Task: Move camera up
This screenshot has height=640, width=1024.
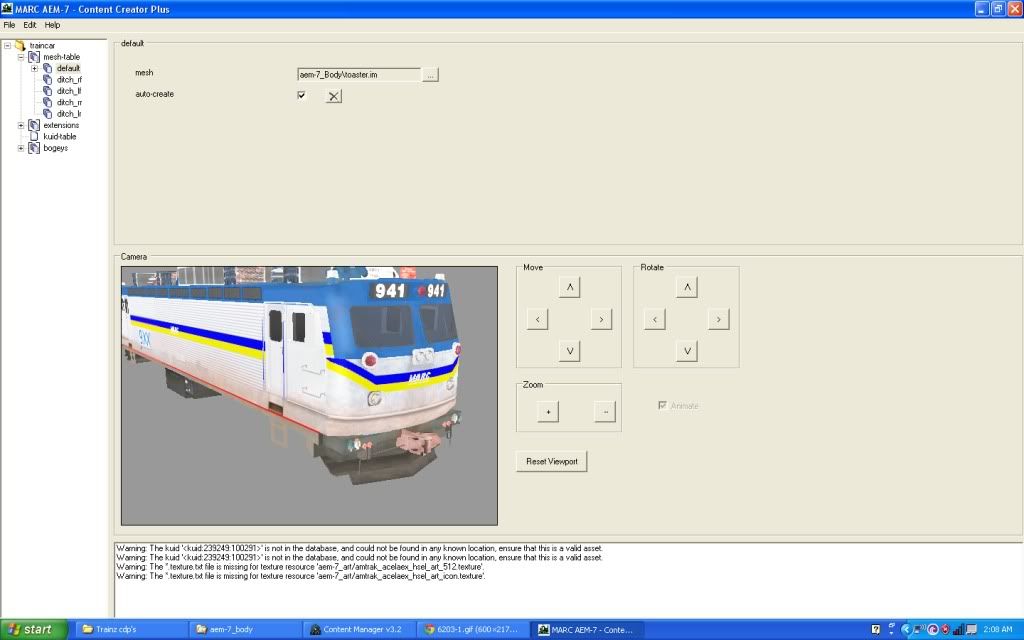Action: pos(569,287)
